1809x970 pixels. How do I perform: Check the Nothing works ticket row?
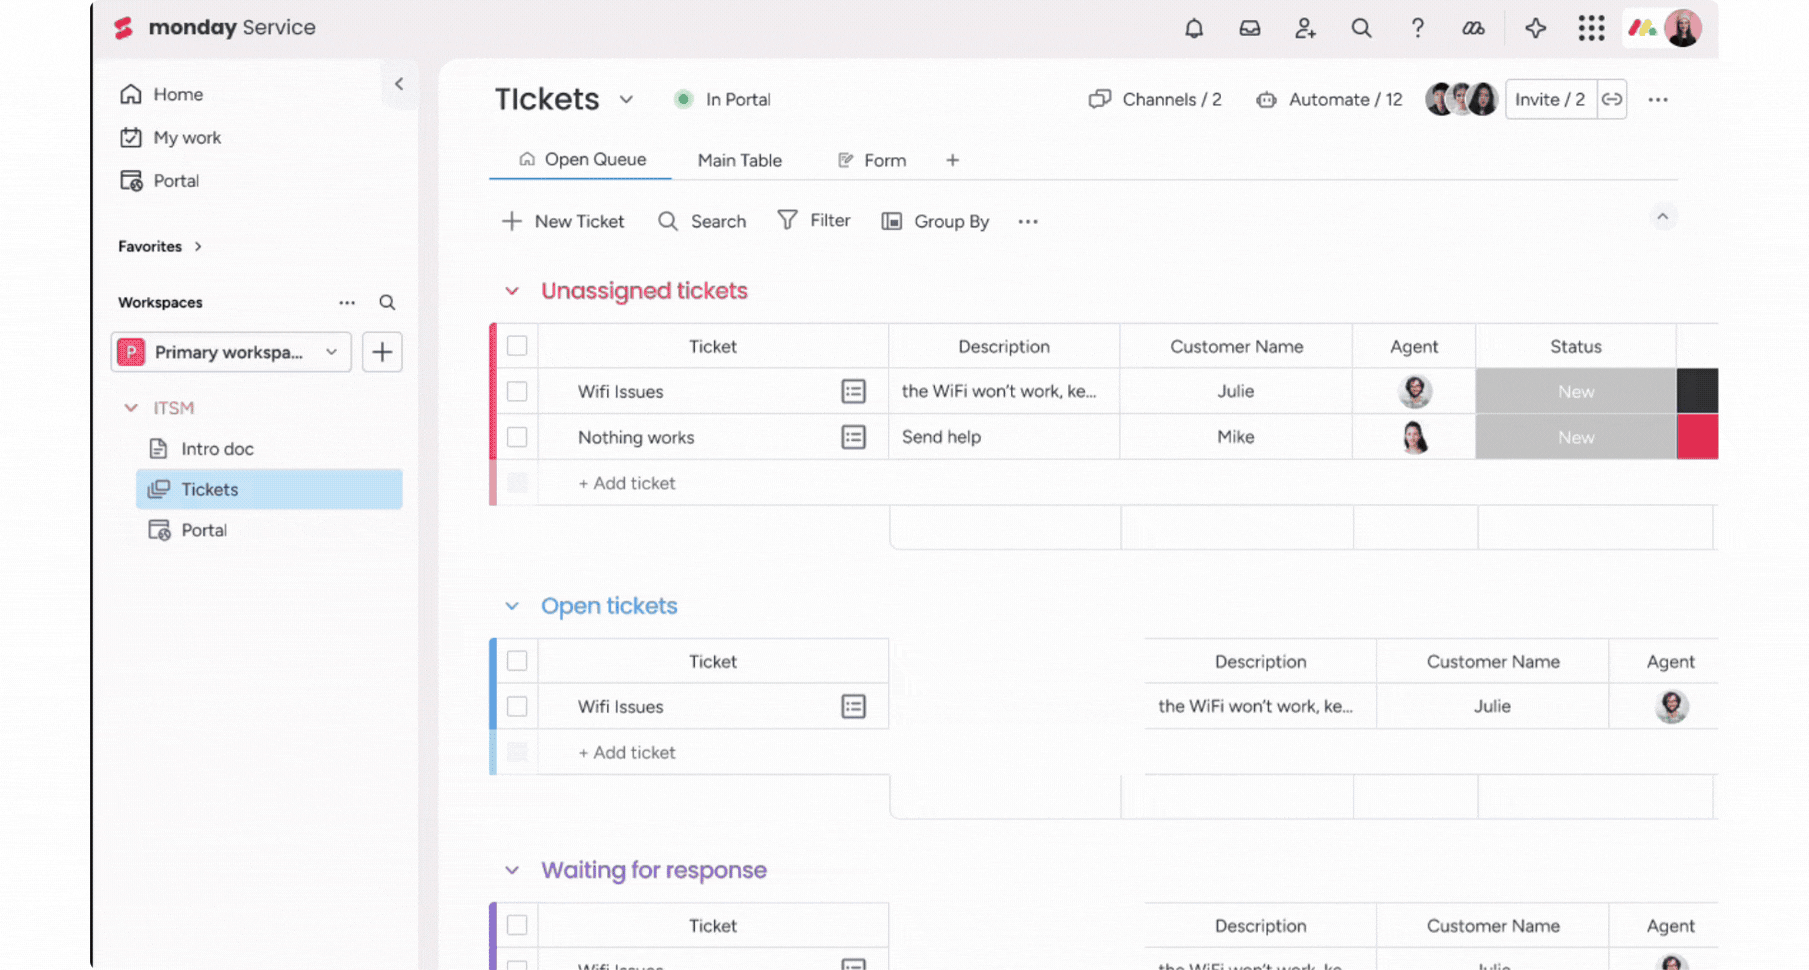[517, 437]
